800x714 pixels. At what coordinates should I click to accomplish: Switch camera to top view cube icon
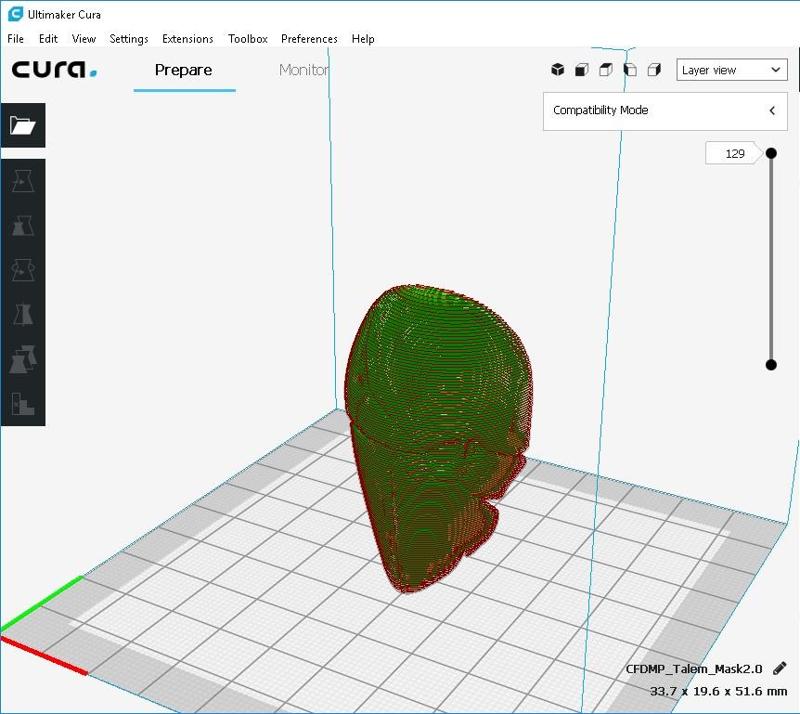coord(606,70)
